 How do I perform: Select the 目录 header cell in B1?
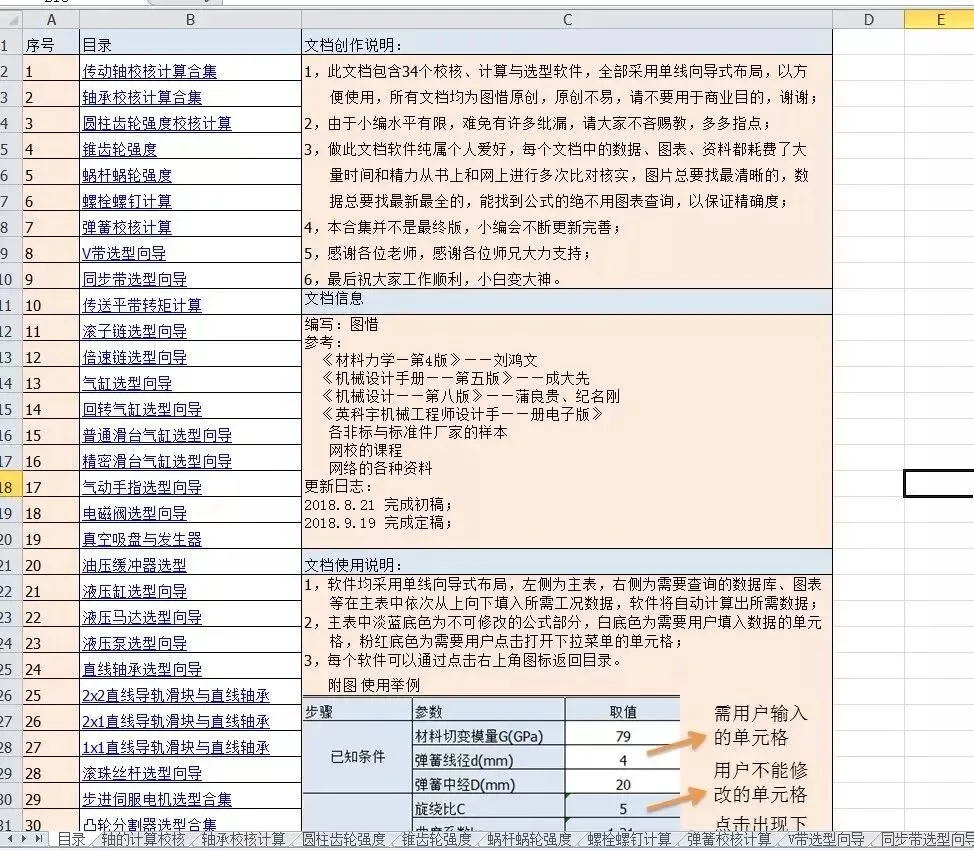pos(191,44)
